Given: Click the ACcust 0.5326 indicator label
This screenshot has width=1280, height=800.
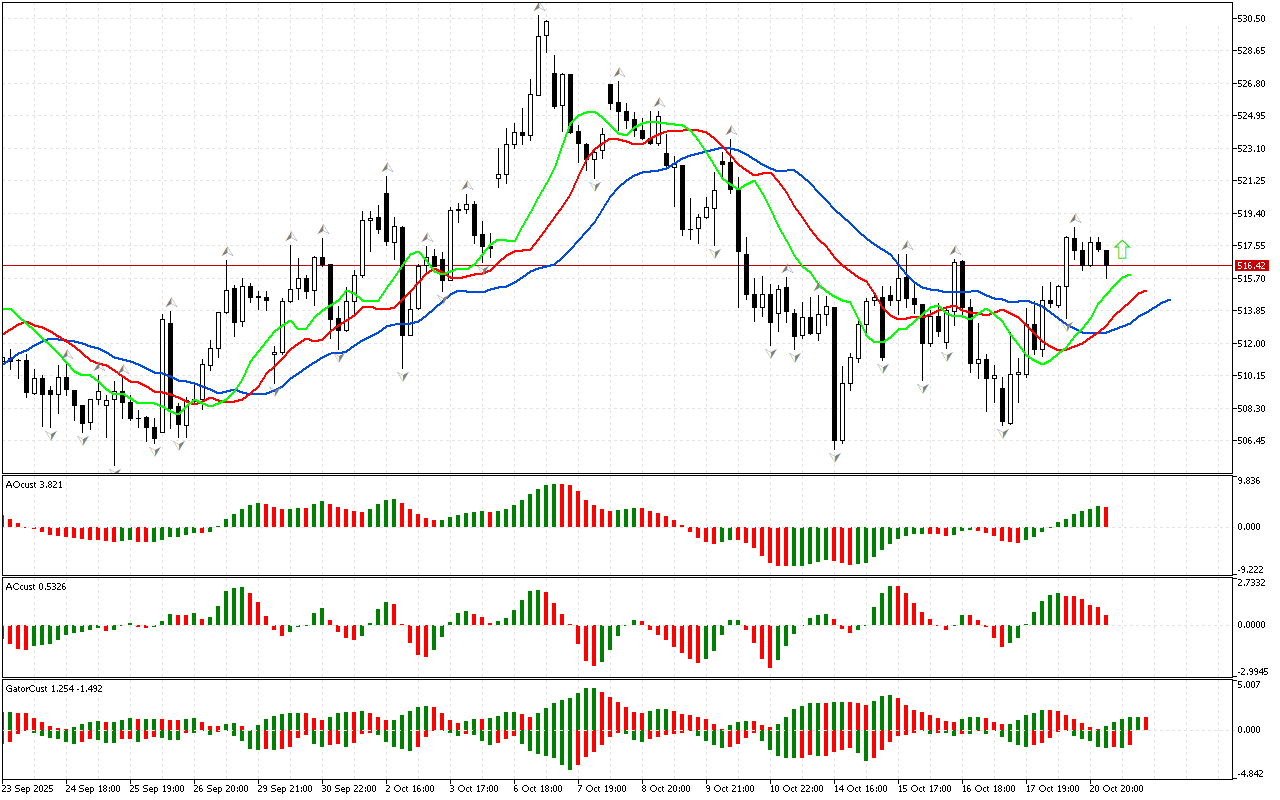Looking at the screenshot, I should tap(36, 586).
